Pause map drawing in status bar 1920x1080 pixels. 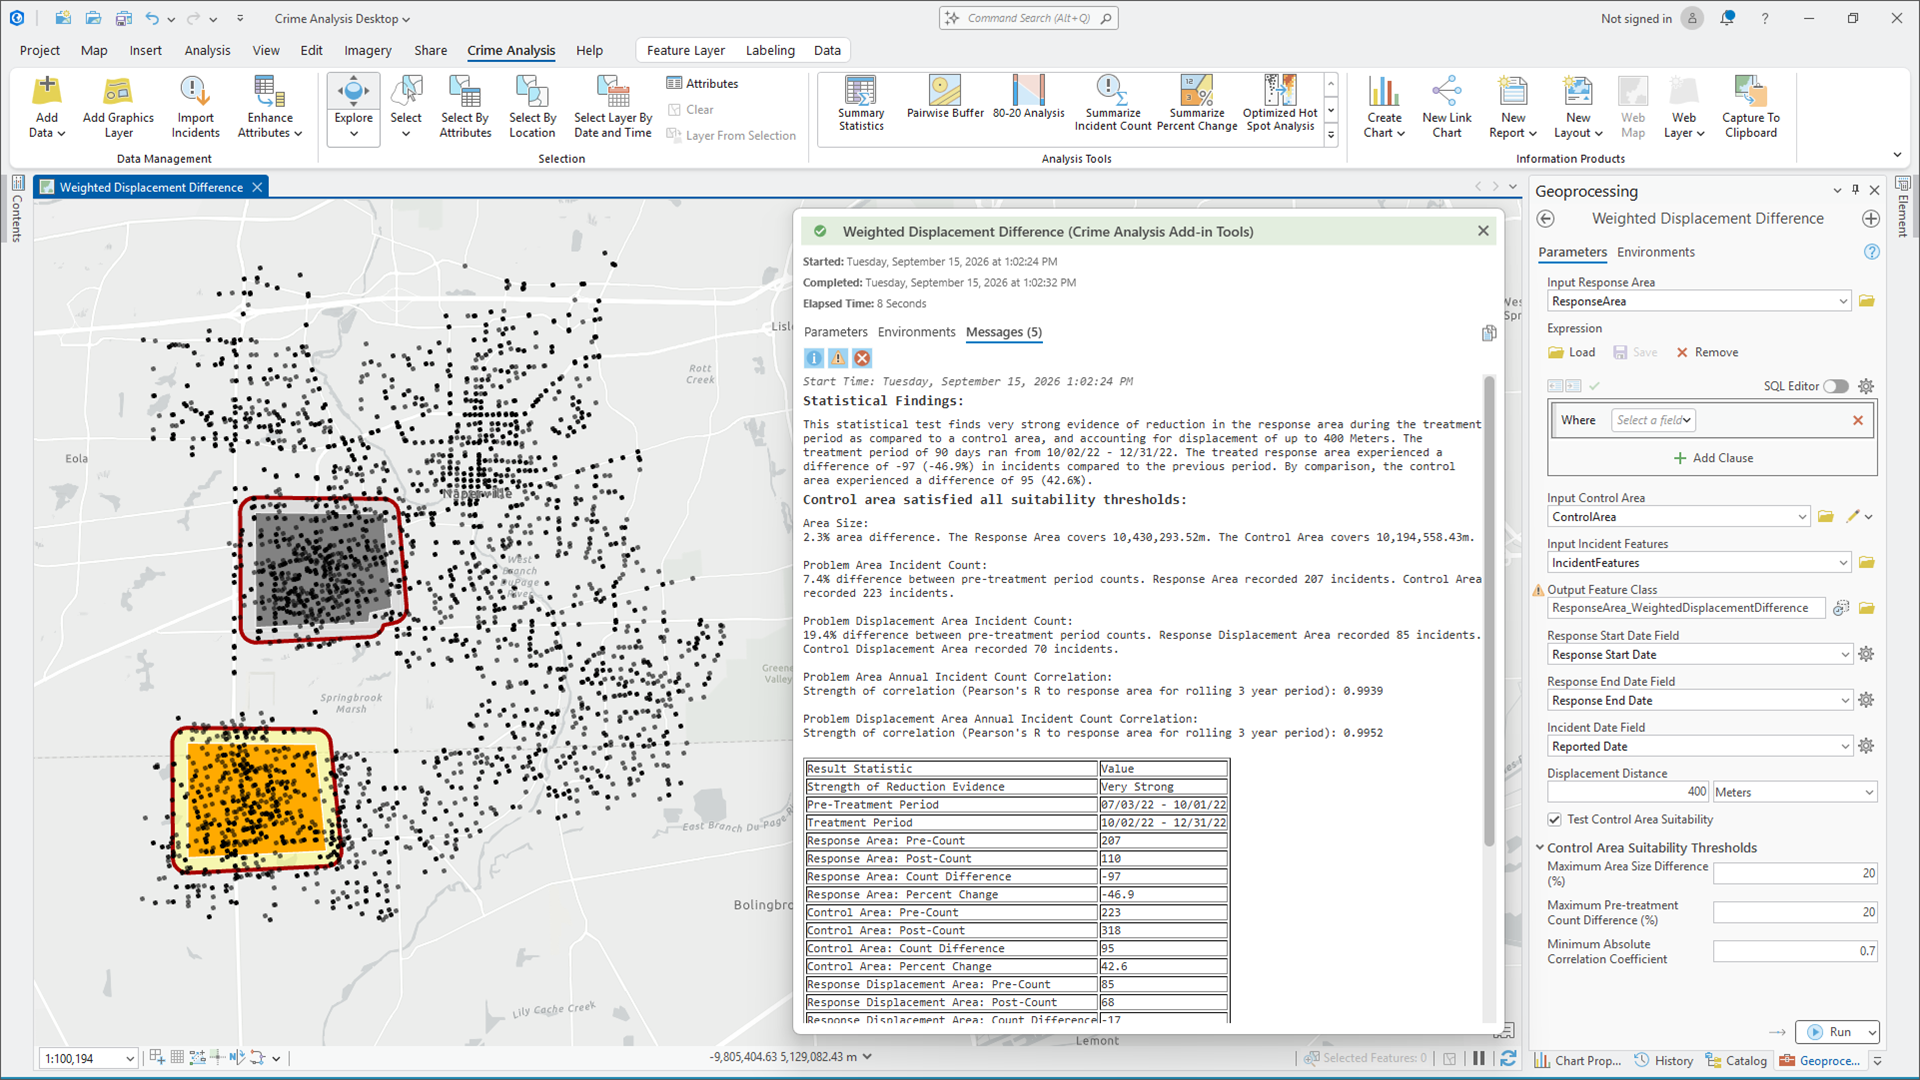[1478, 1058]
